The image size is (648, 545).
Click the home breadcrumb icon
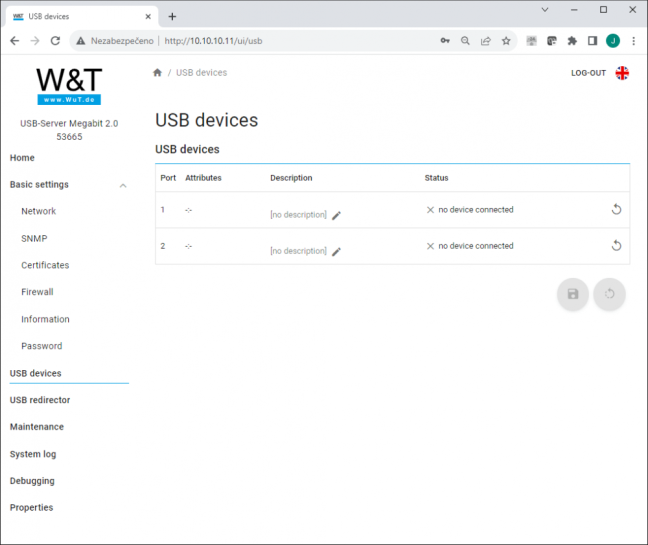[x=157, y=73]
